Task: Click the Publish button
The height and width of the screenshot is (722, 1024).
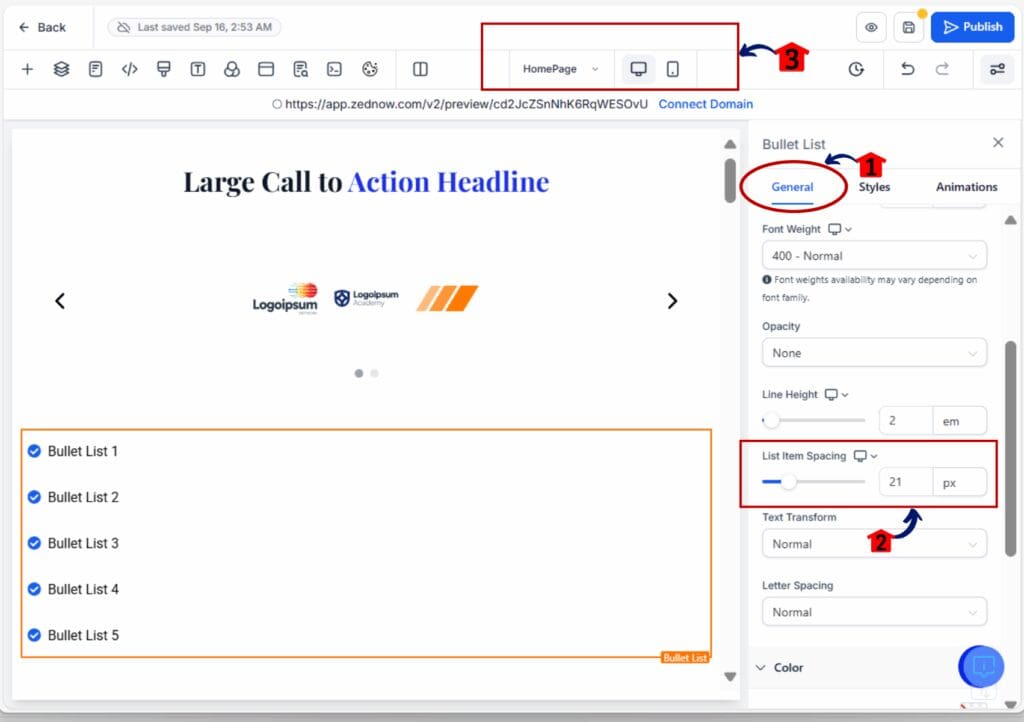Action: (972, 27)
